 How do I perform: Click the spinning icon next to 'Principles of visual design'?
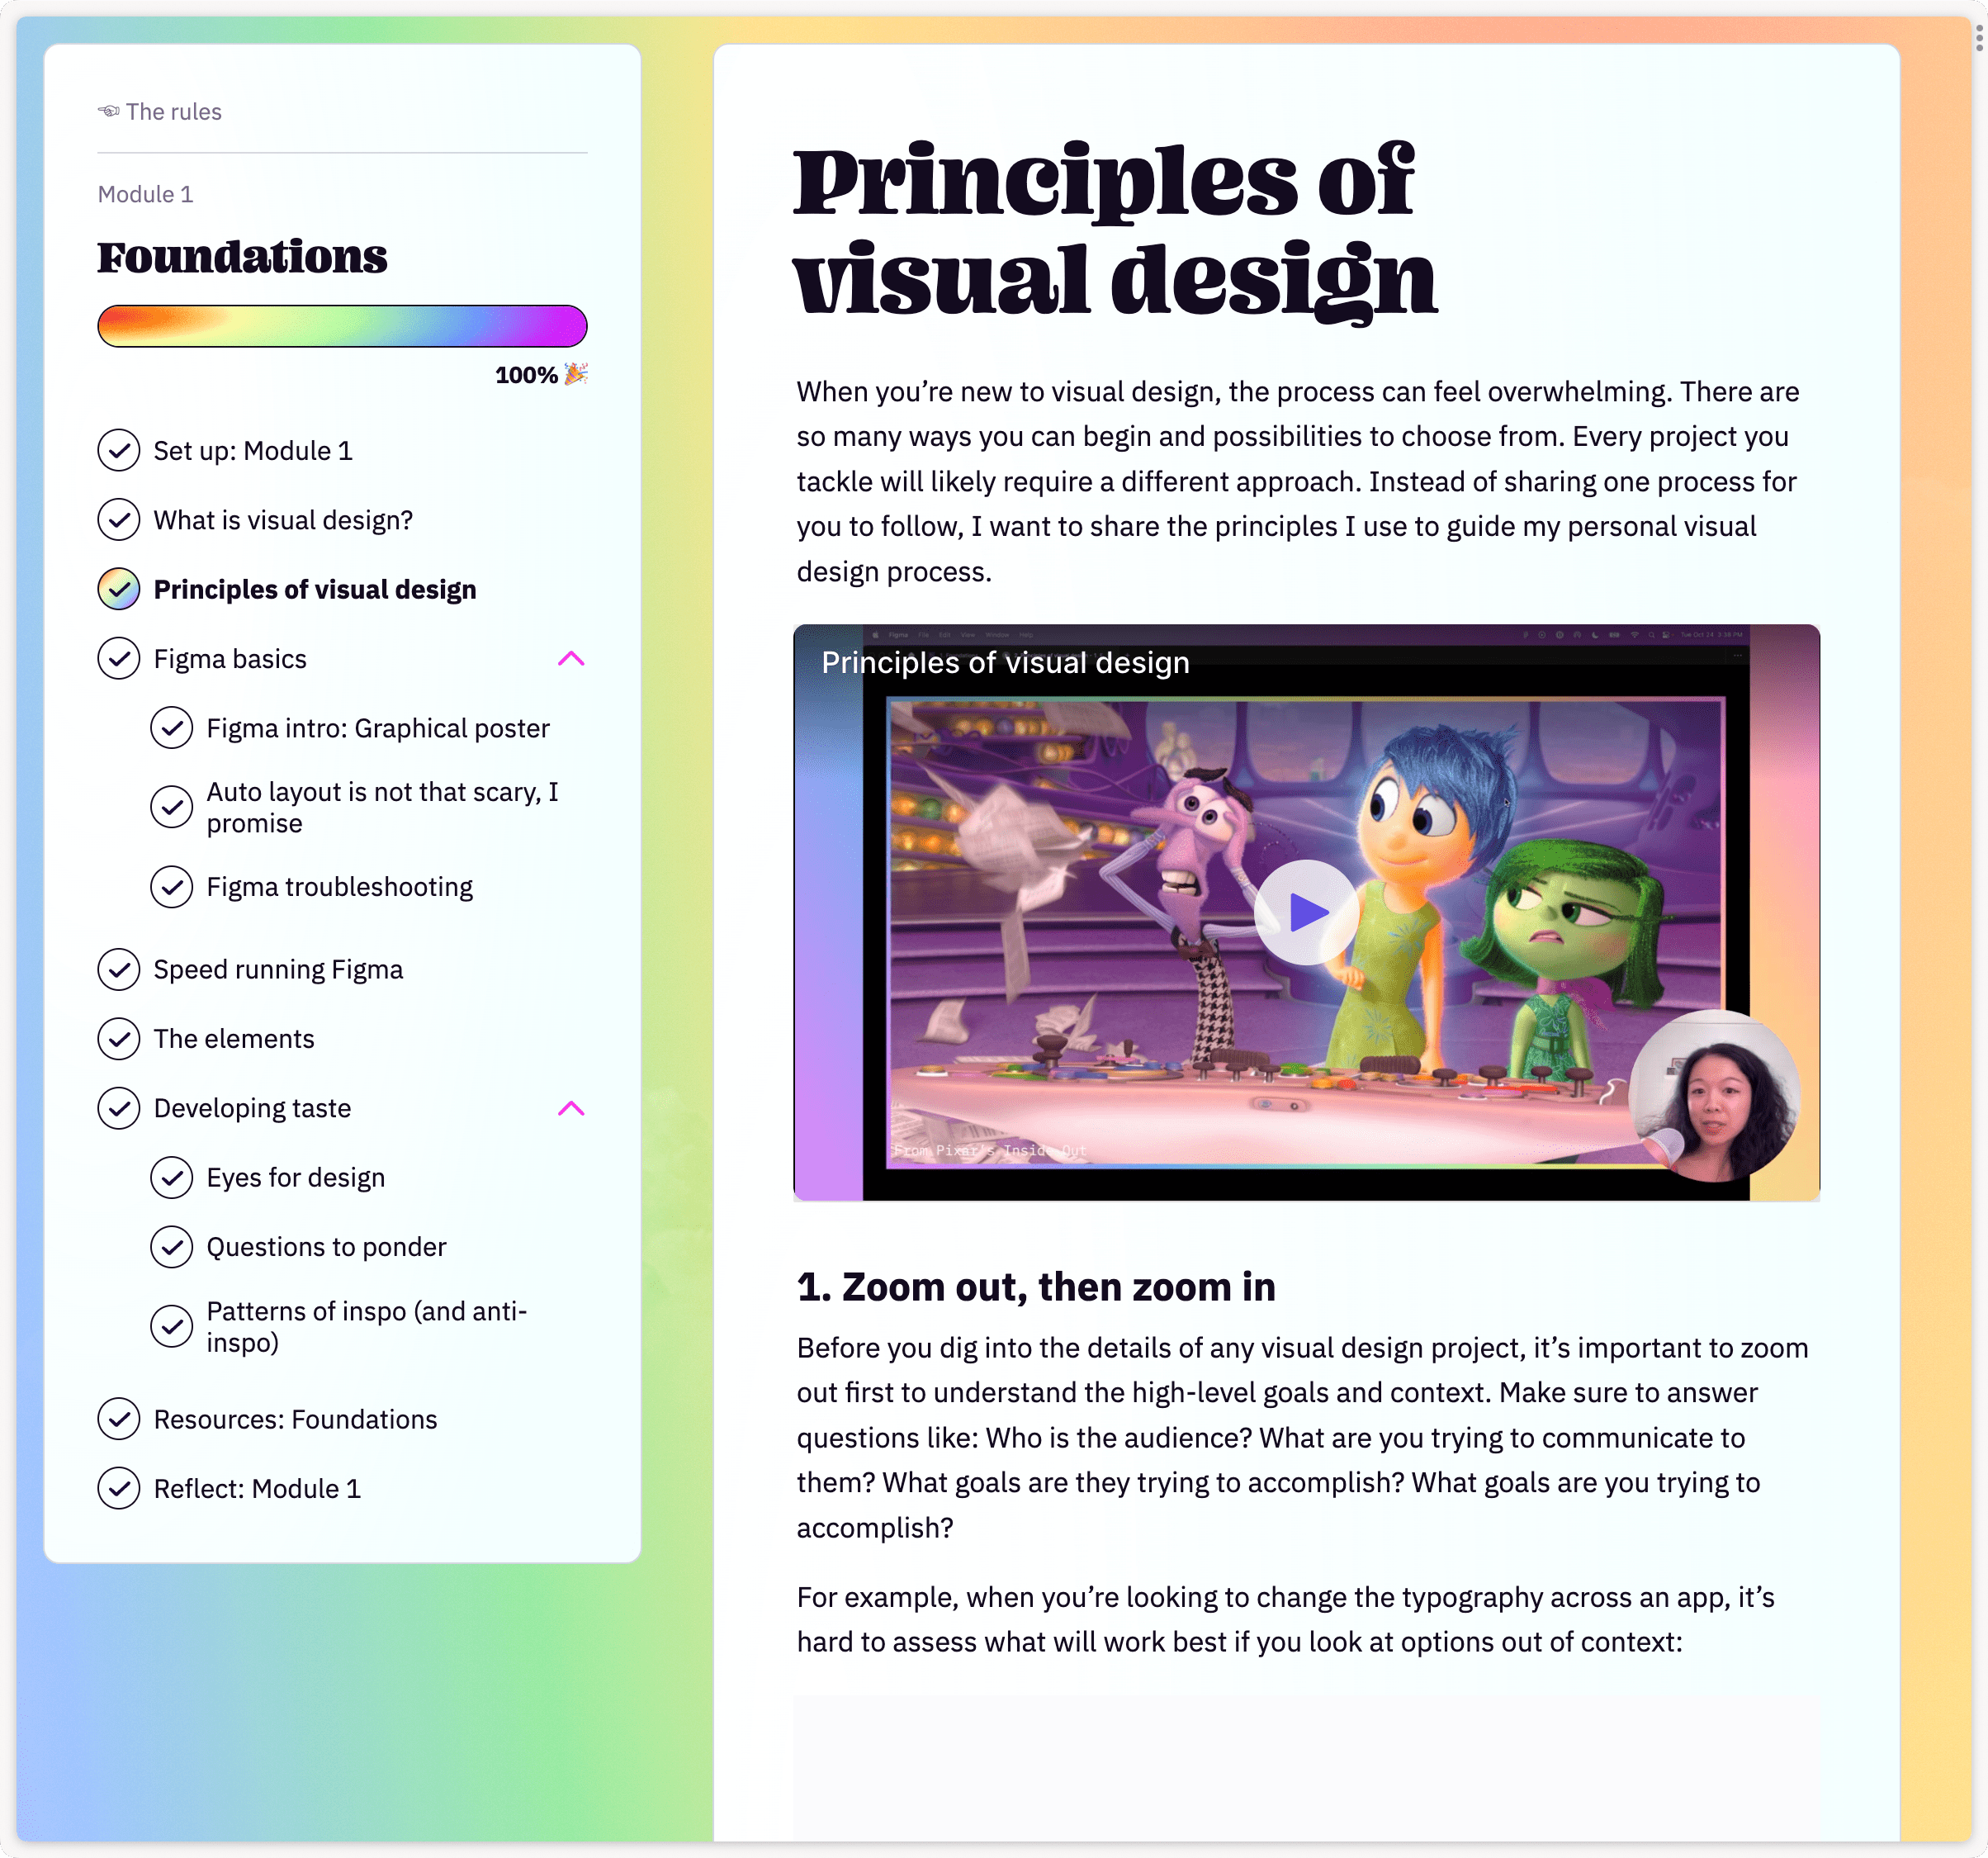(x=116, y=589)
